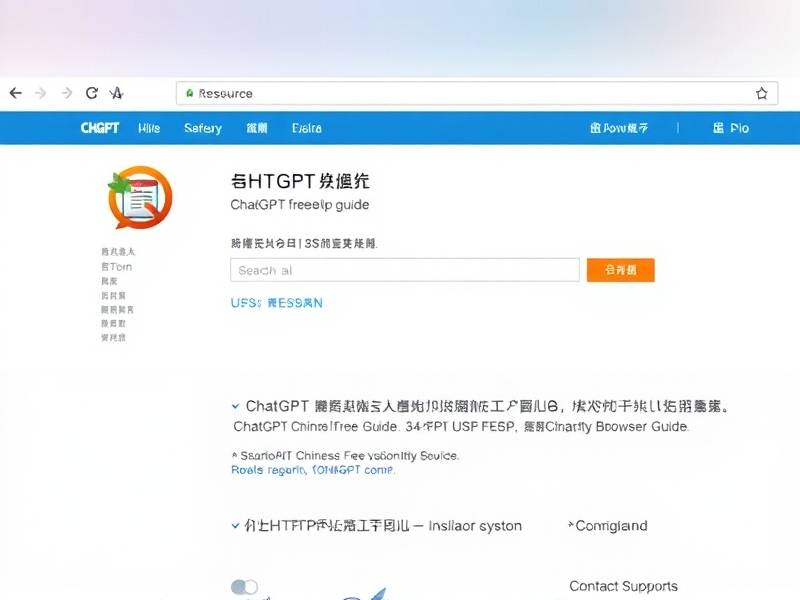Select Hile in the blue navigation bar

click(x=149, y=128)
